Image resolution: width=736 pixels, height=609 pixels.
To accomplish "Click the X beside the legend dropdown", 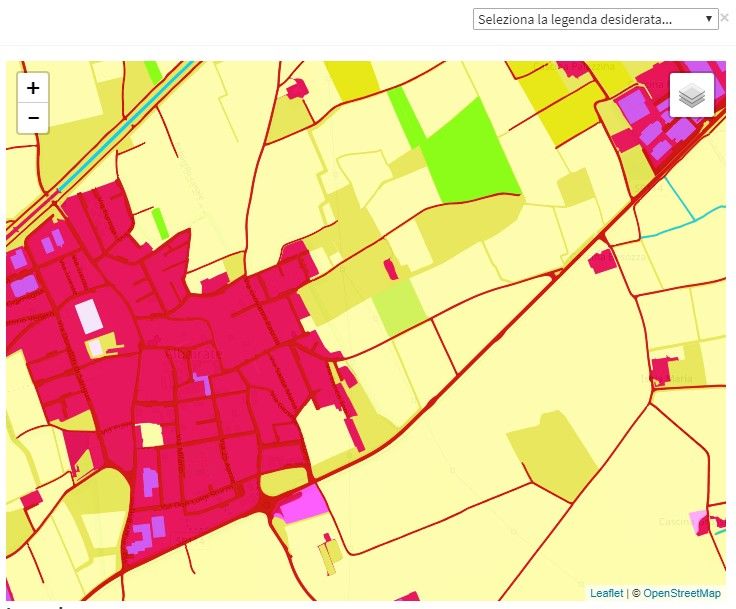I will click(x=725, y=18).
